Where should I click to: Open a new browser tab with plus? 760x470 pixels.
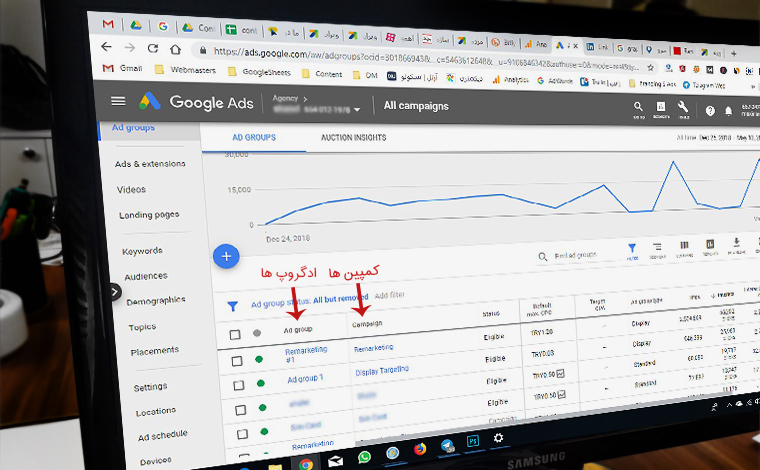[734, 53]
